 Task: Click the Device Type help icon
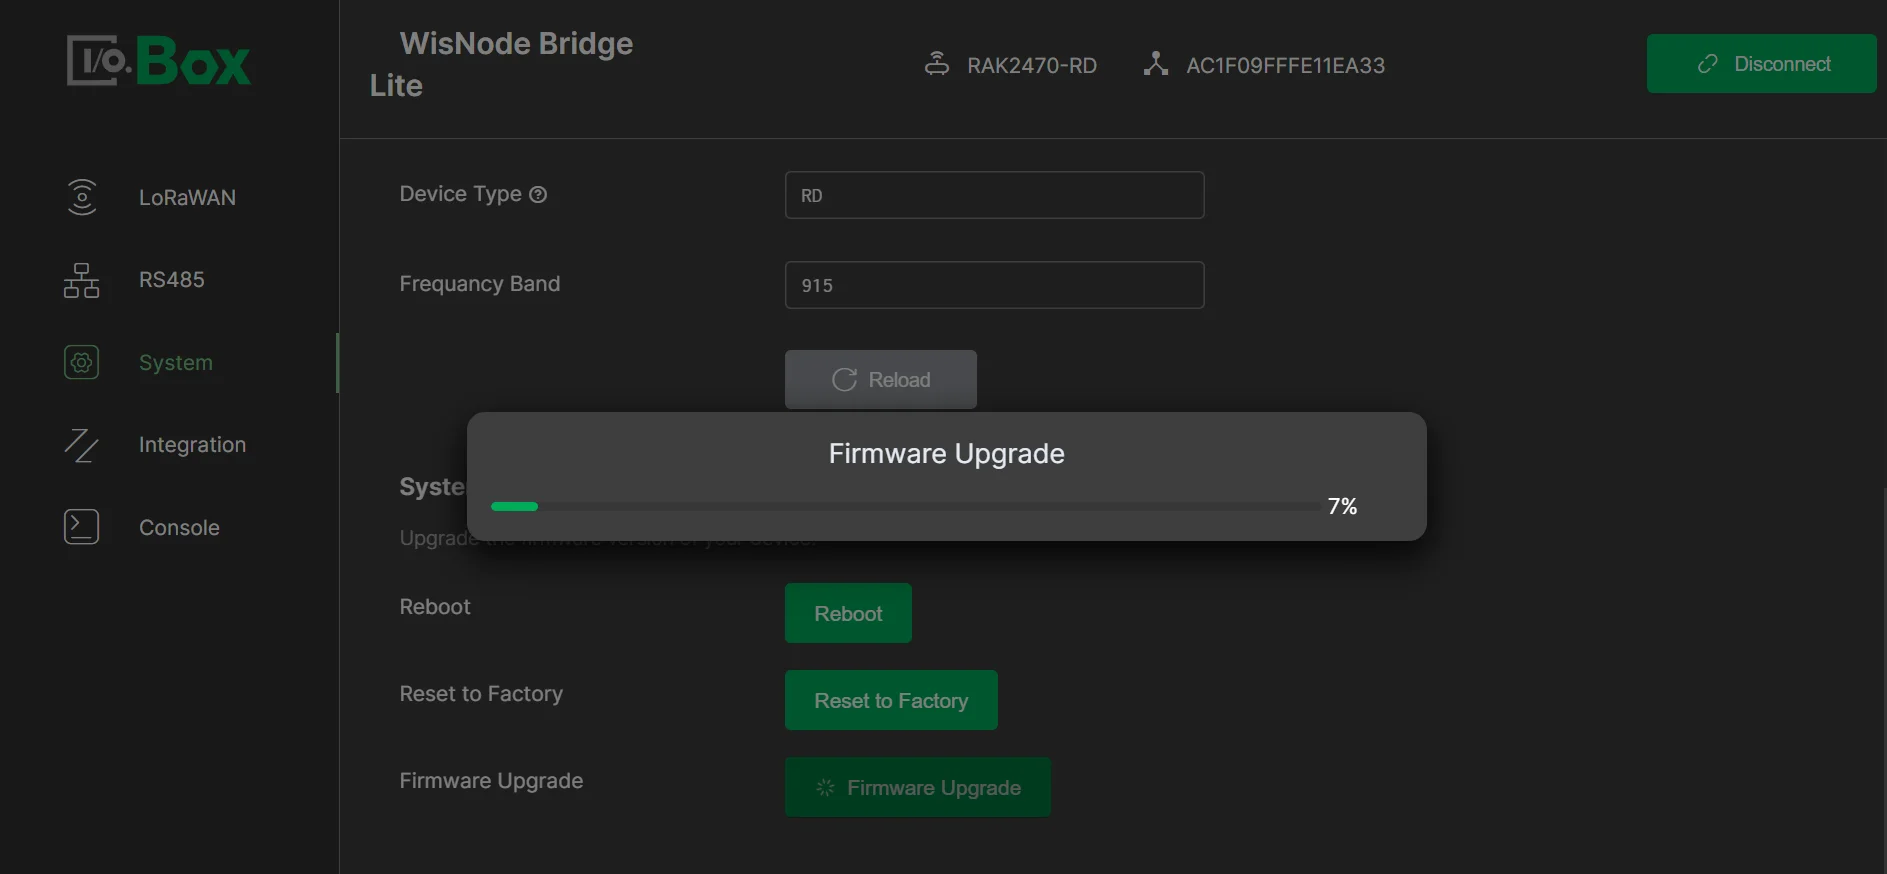tap(538, 195)
